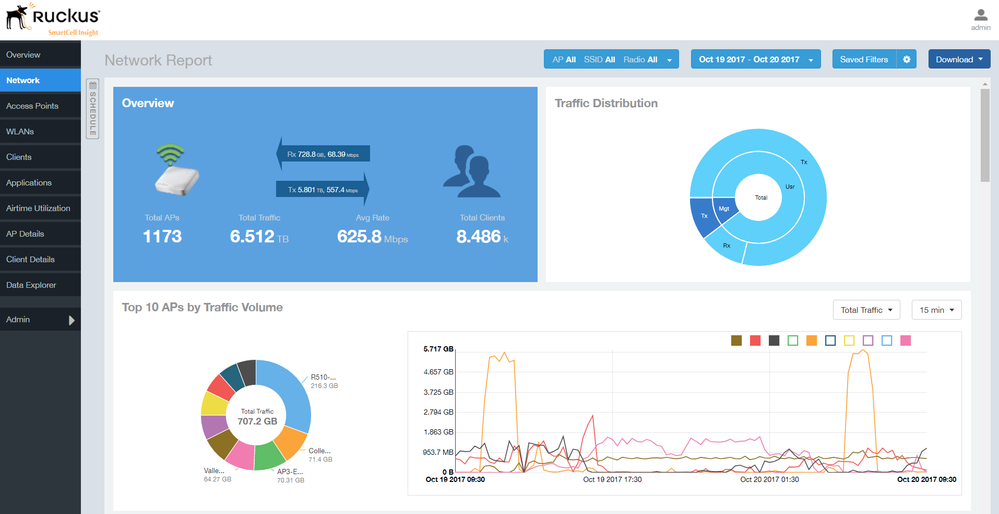Expand the date range Oct 19-20 picker
This screenshot has height=514, width=999.
(755, 60)
